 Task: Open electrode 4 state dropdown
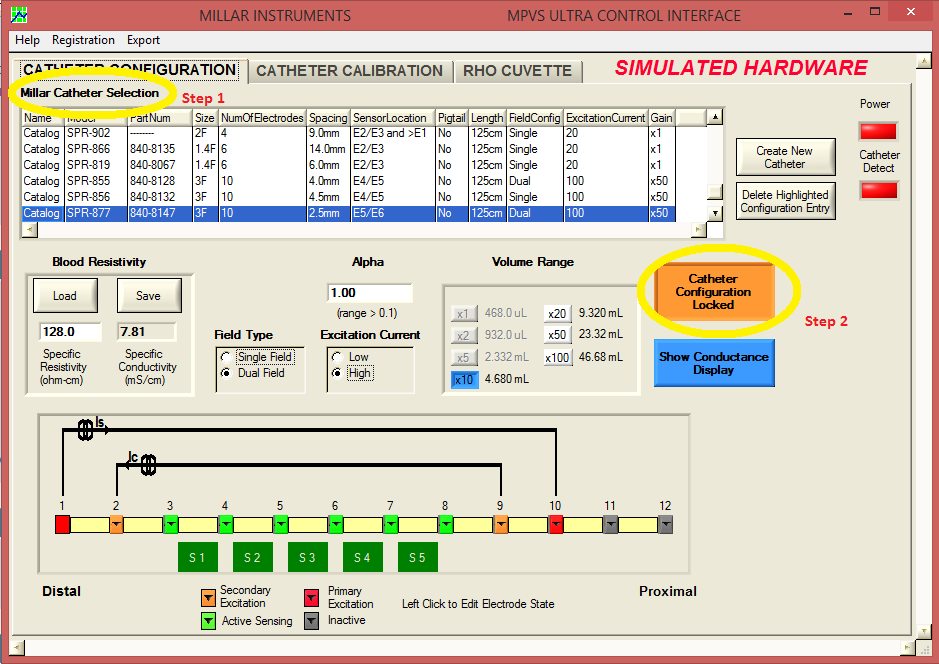point(226,525)
